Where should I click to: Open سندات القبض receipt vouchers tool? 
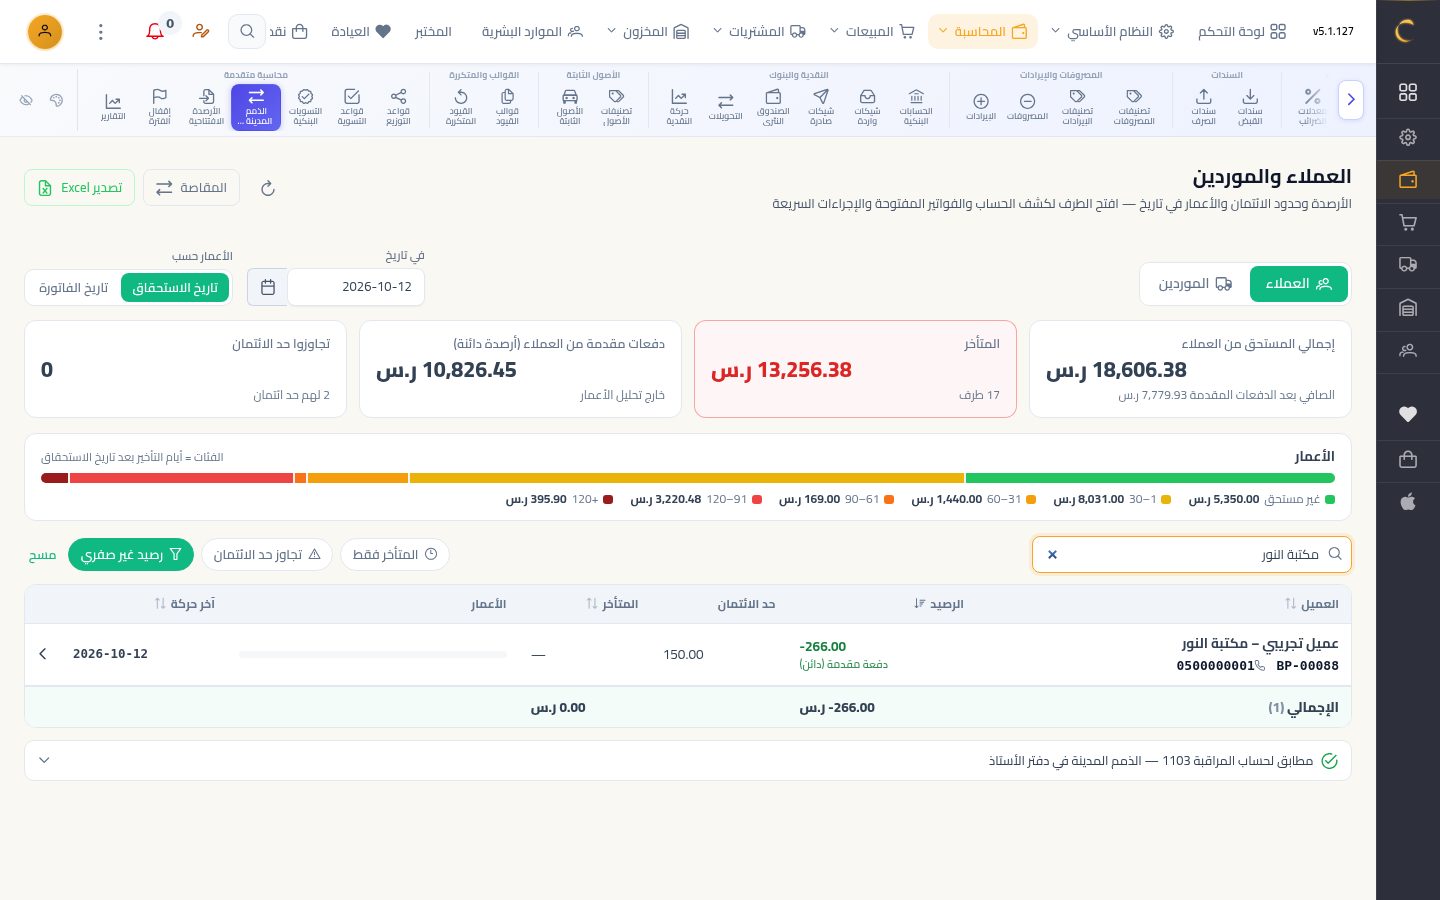click(1250, 107)
